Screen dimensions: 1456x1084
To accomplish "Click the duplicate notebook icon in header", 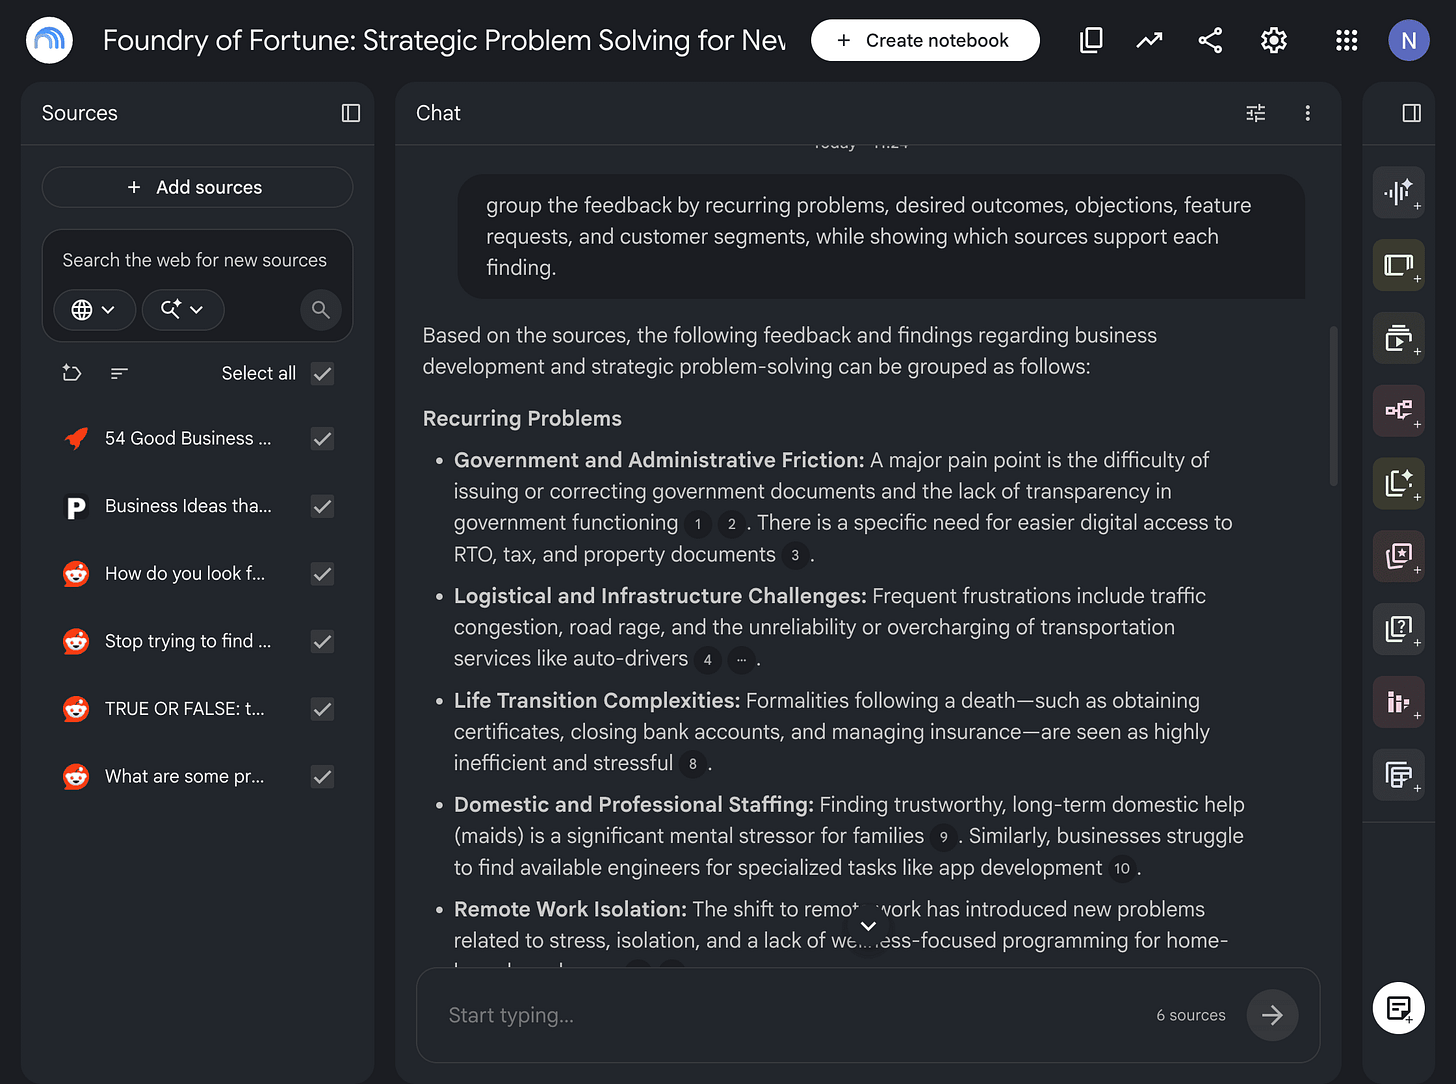I will tap(1091, 40).
